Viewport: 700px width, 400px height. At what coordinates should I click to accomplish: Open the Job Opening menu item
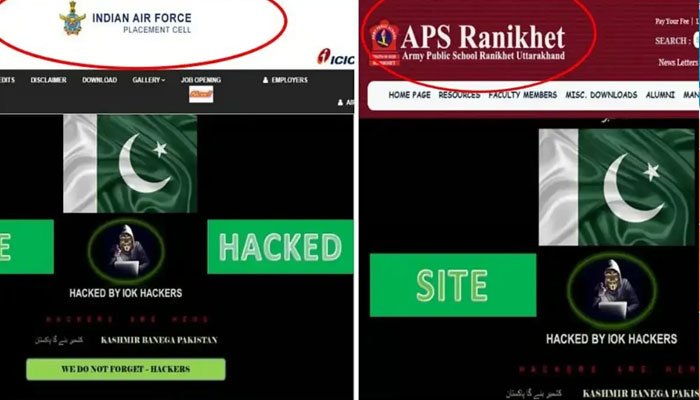pos(201,80)
